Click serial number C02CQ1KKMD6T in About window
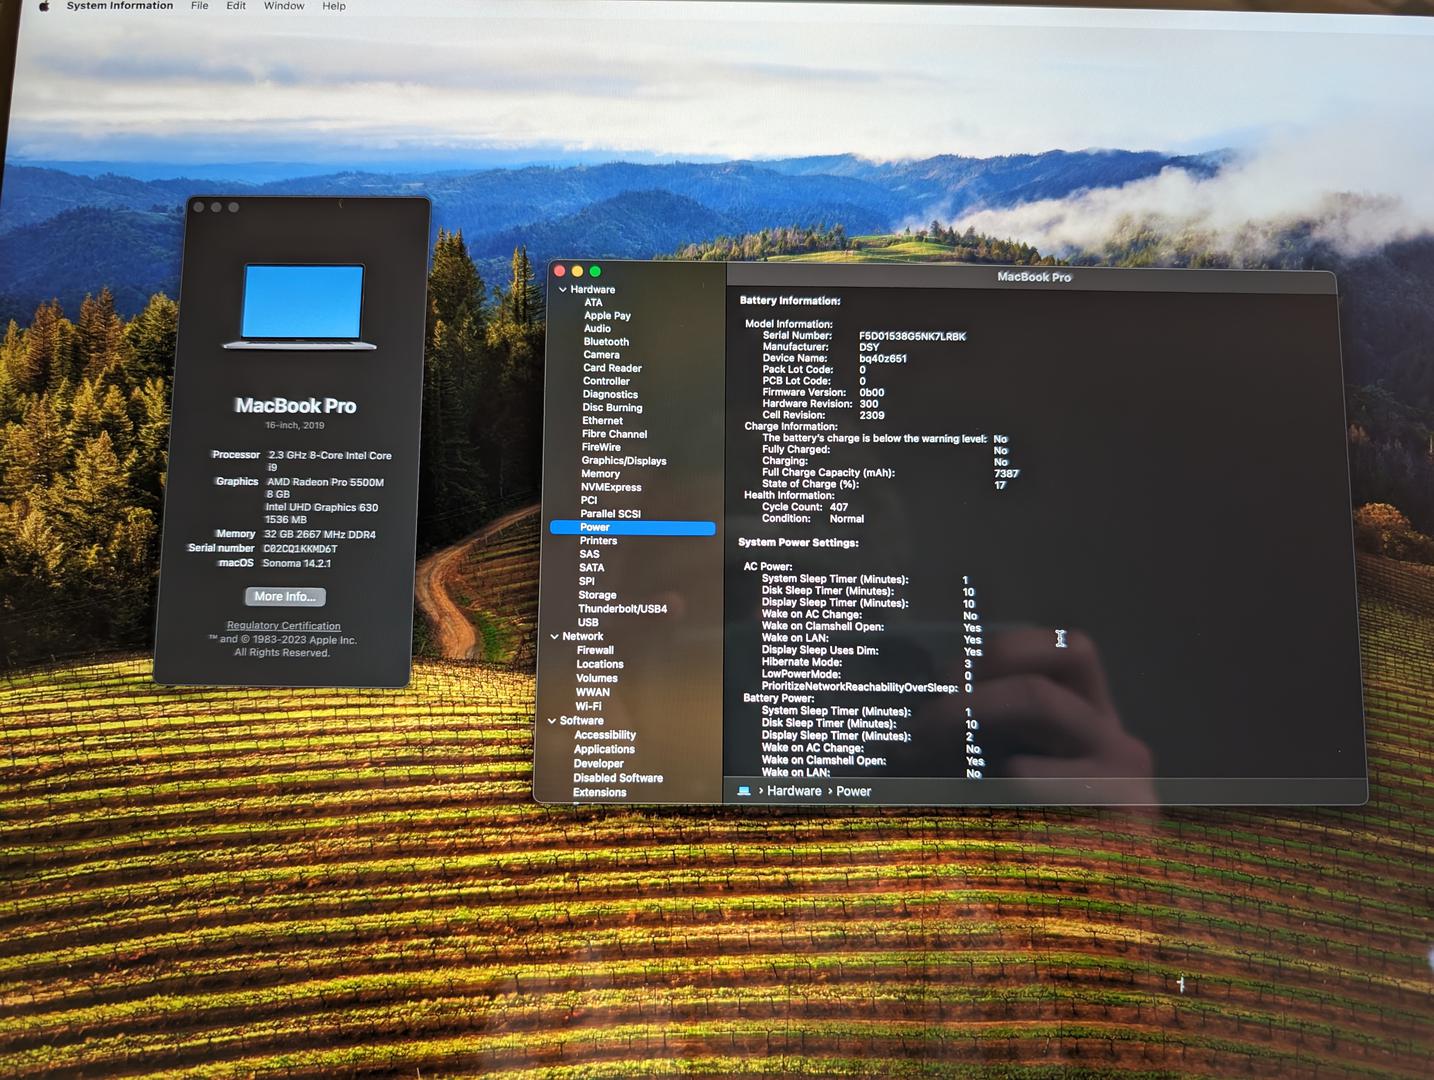Viewport: 1434px width, 1080px height. (300, 549)
